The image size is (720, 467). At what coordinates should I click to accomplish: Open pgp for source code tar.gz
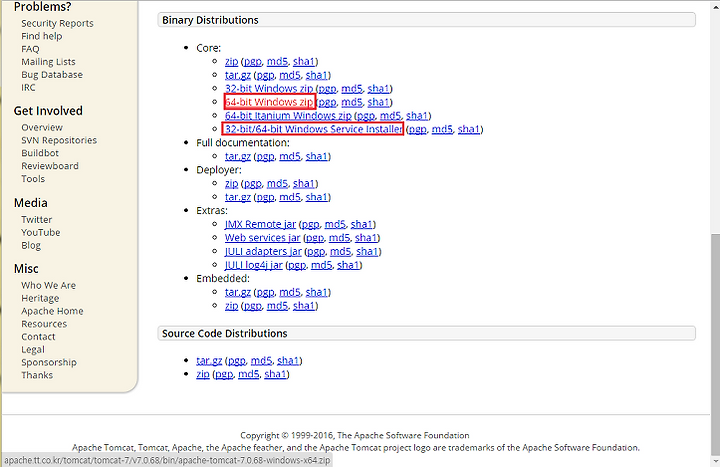[x=236, y=360]
